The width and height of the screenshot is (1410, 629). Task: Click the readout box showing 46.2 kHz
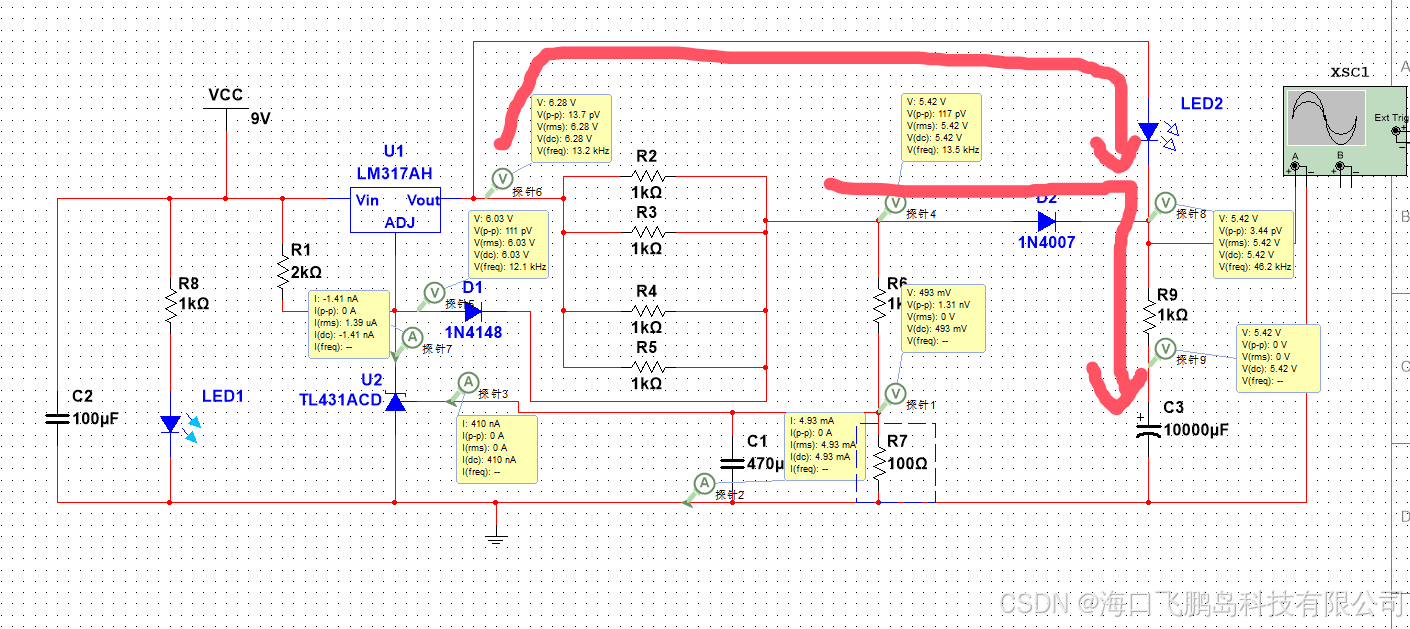1255,244
